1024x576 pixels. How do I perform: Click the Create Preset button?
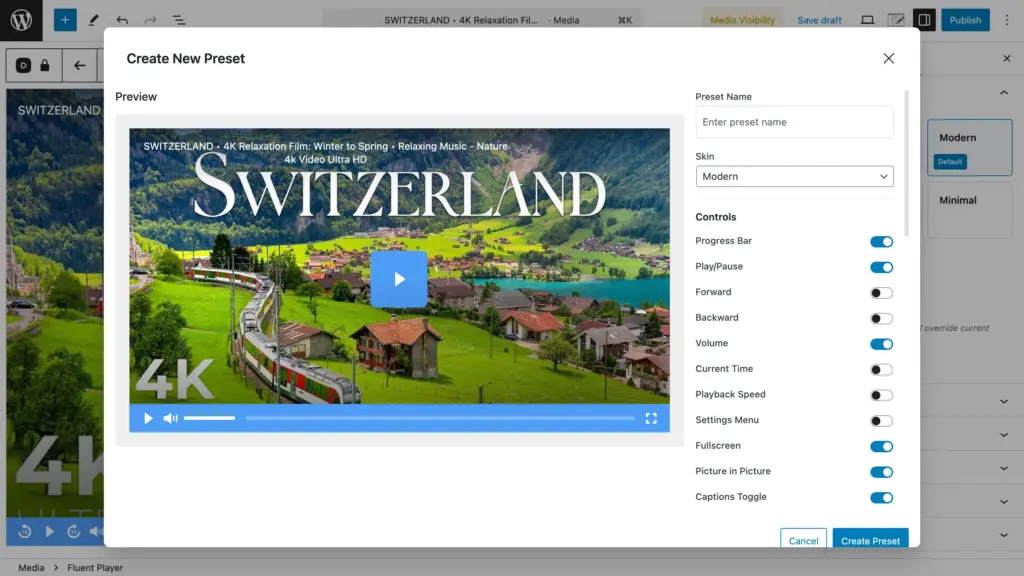(870, 540)
